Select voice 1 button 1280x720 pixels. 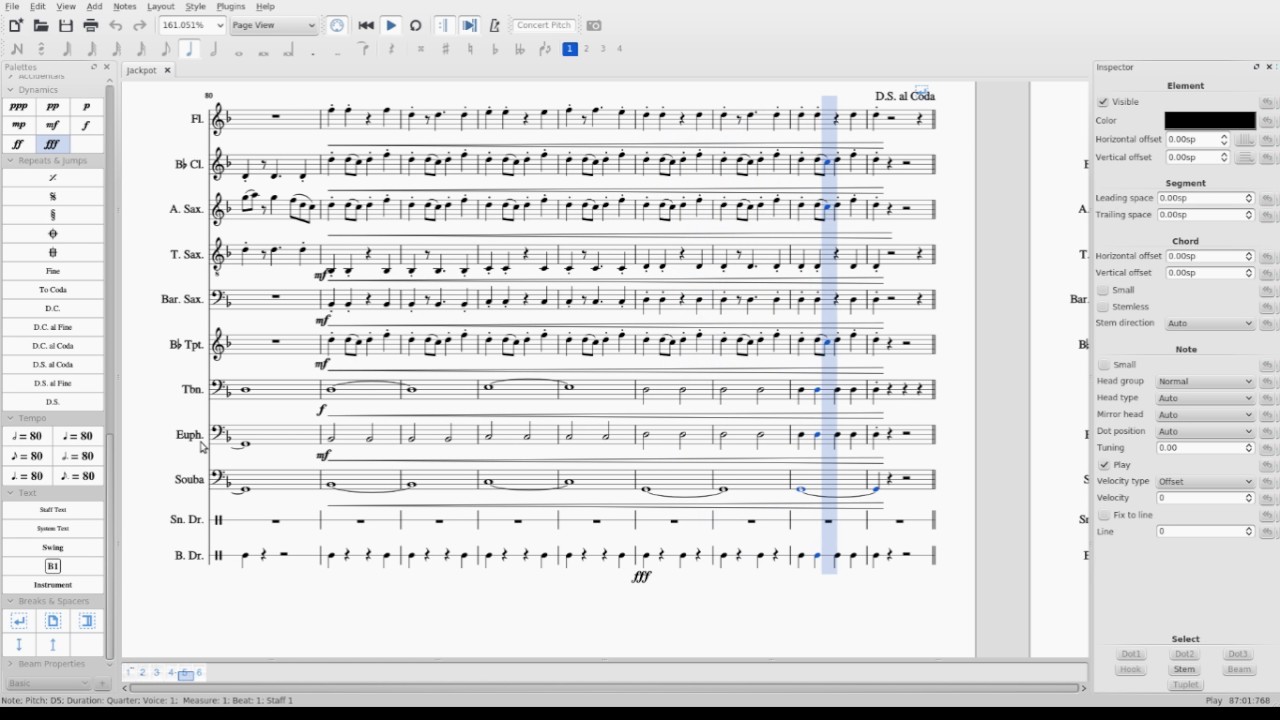tap(570, 48)
